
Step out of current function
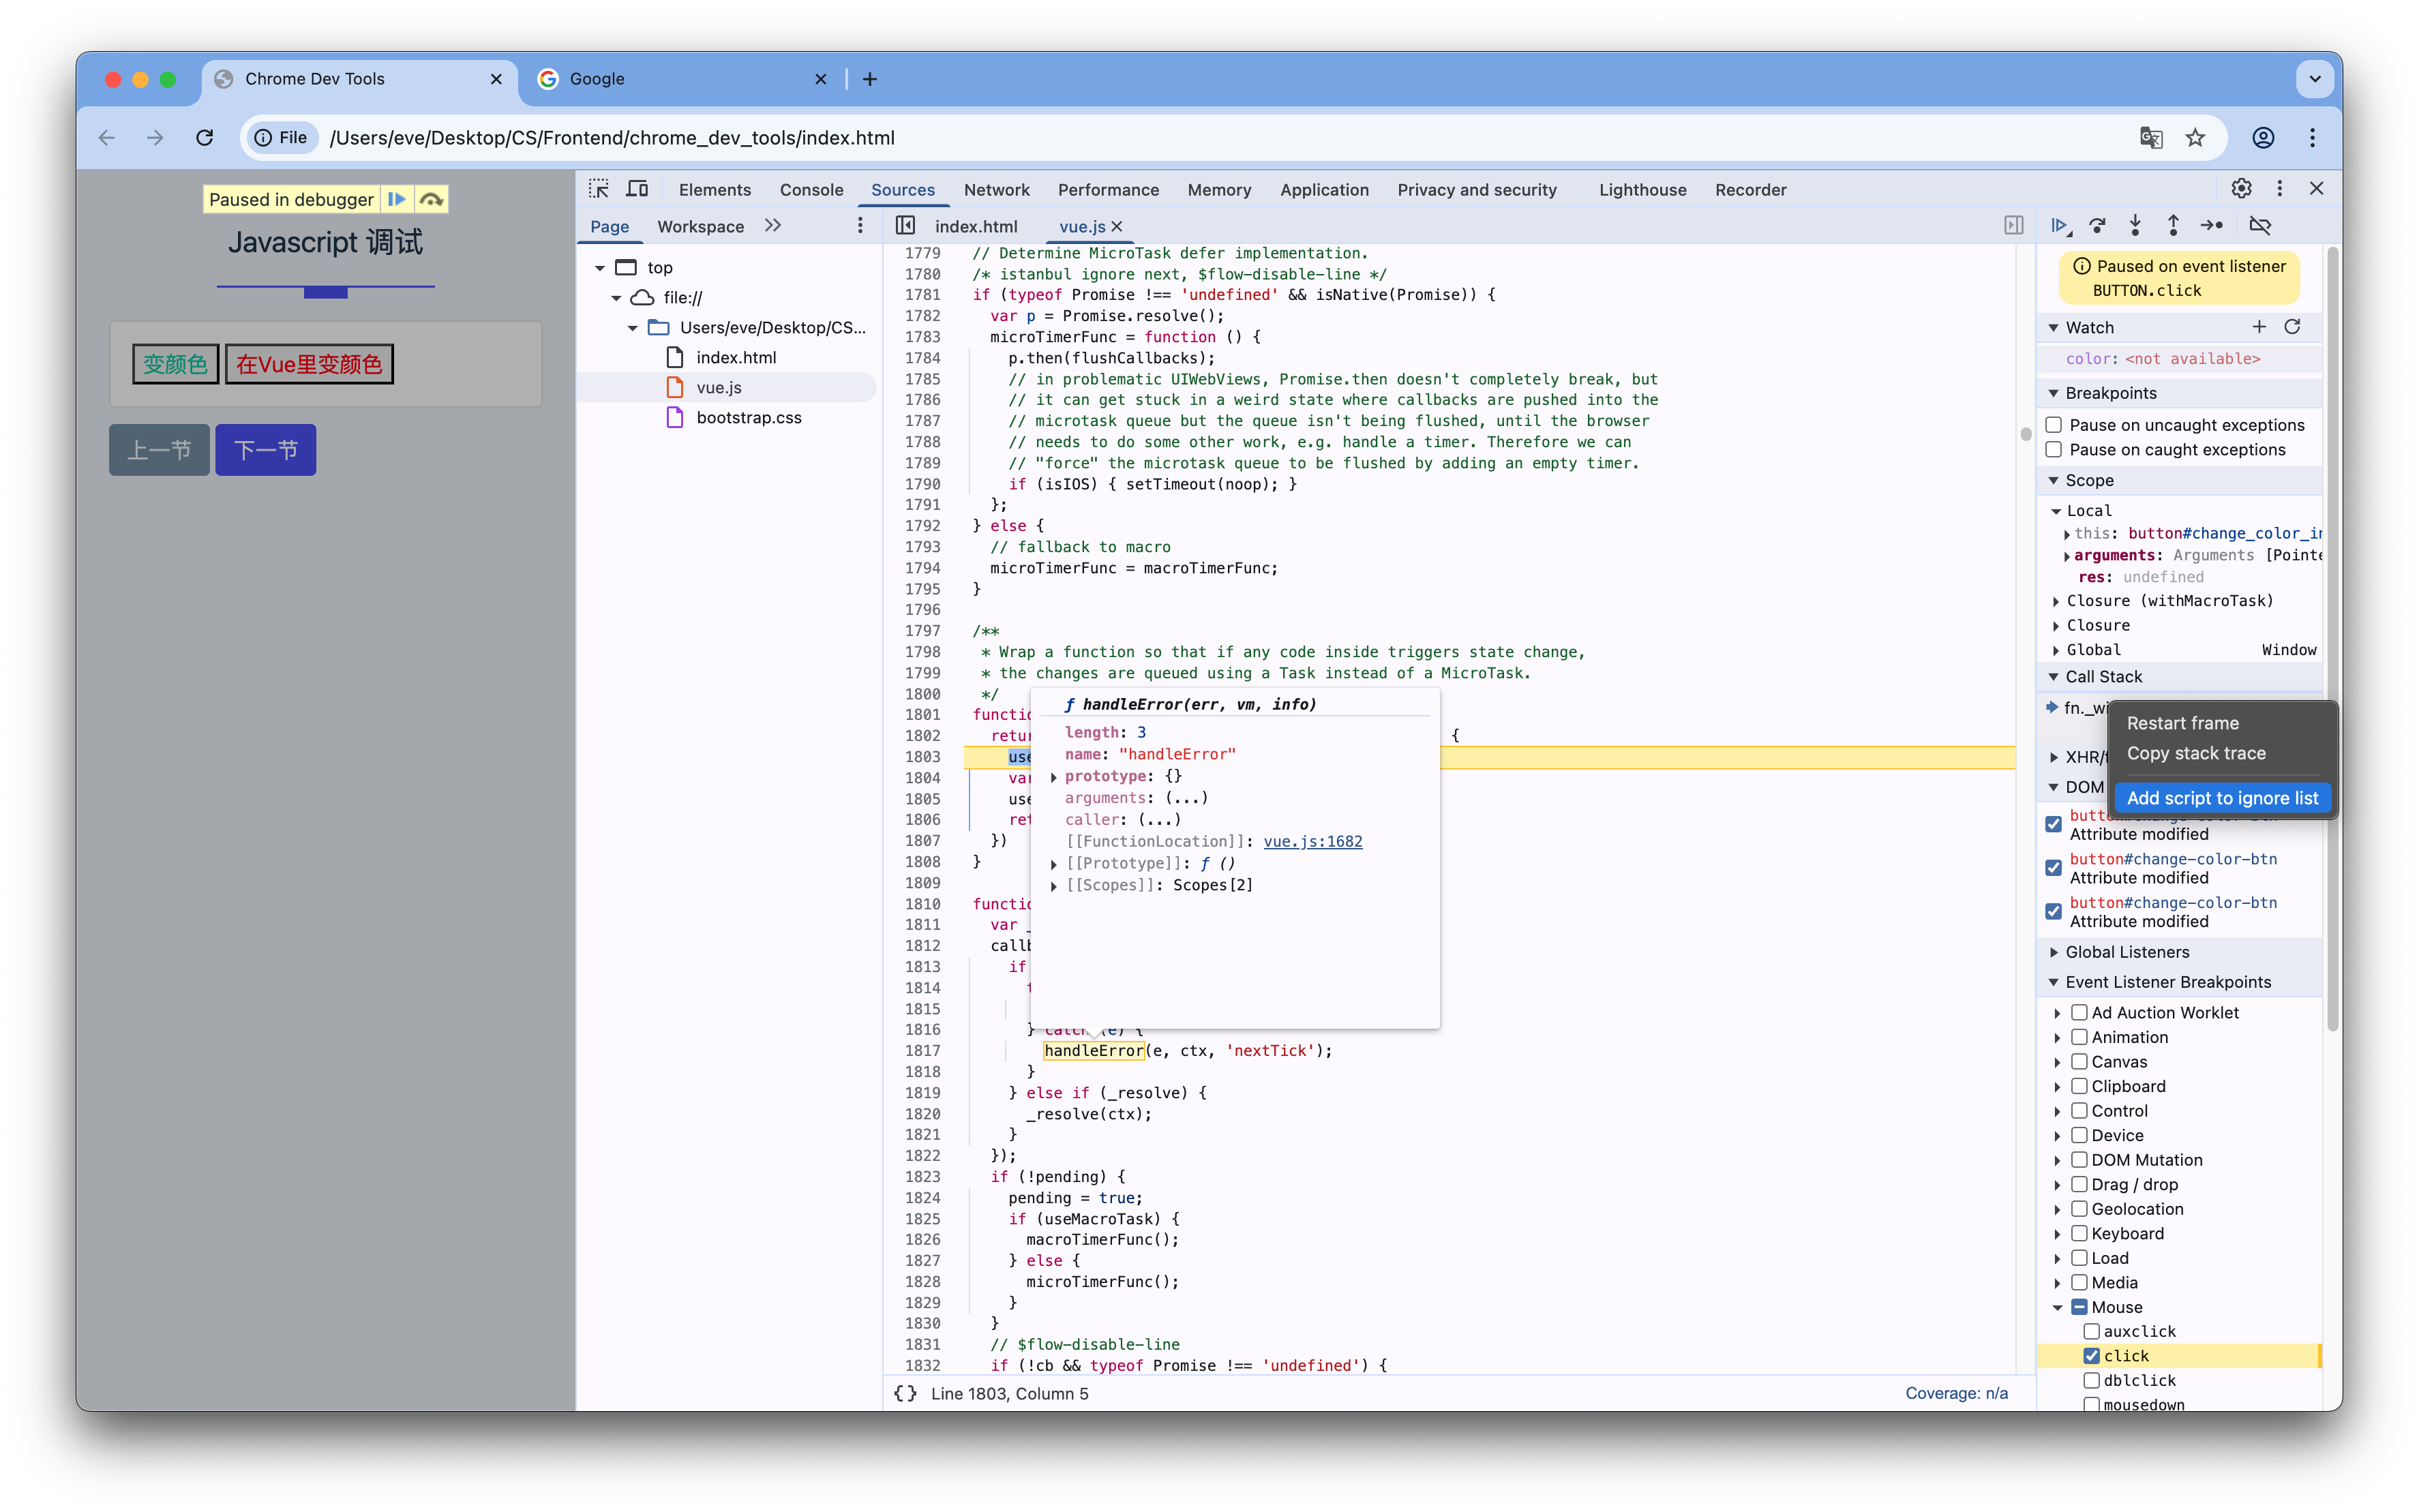(x=2174, y=225)
